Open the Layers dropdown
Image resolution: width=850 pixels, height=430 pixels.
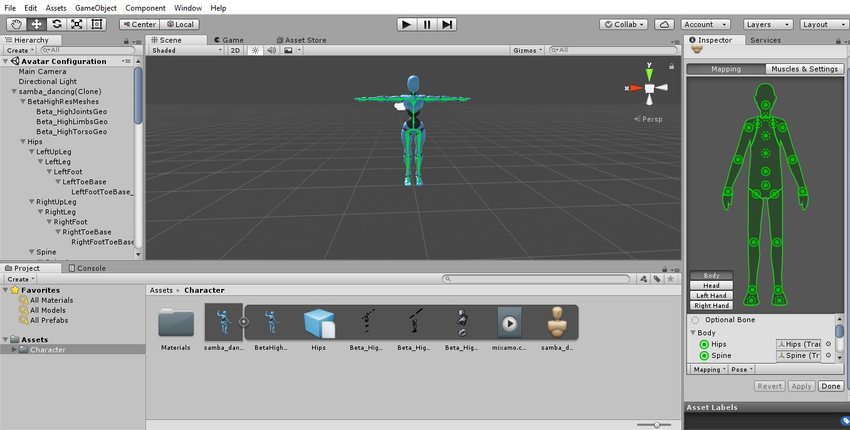point(768,24)
